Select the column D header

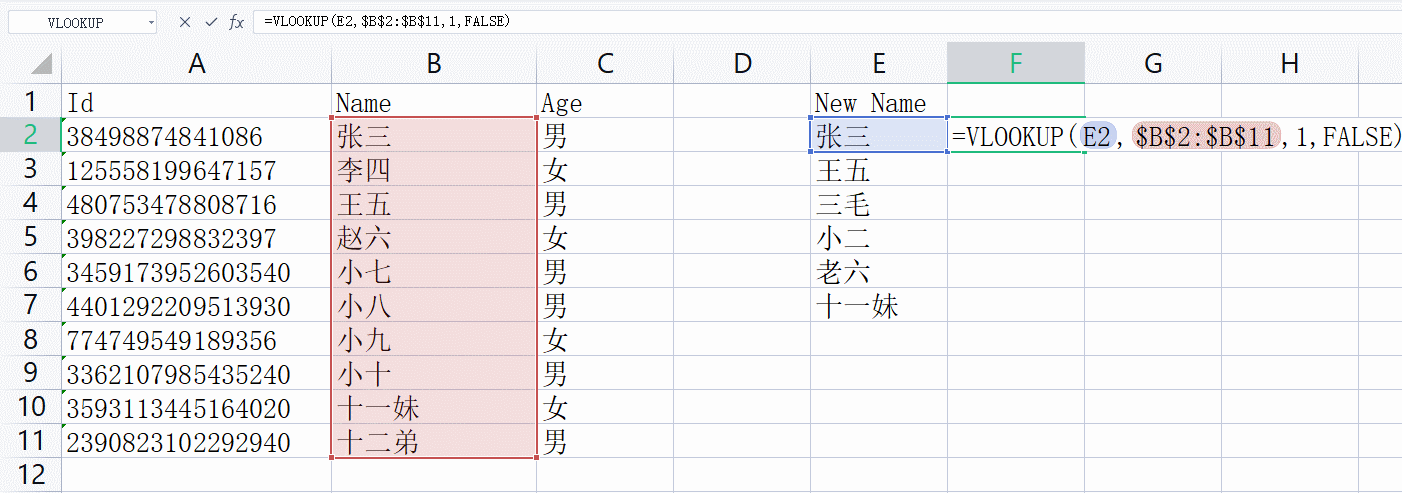[742, 64]
